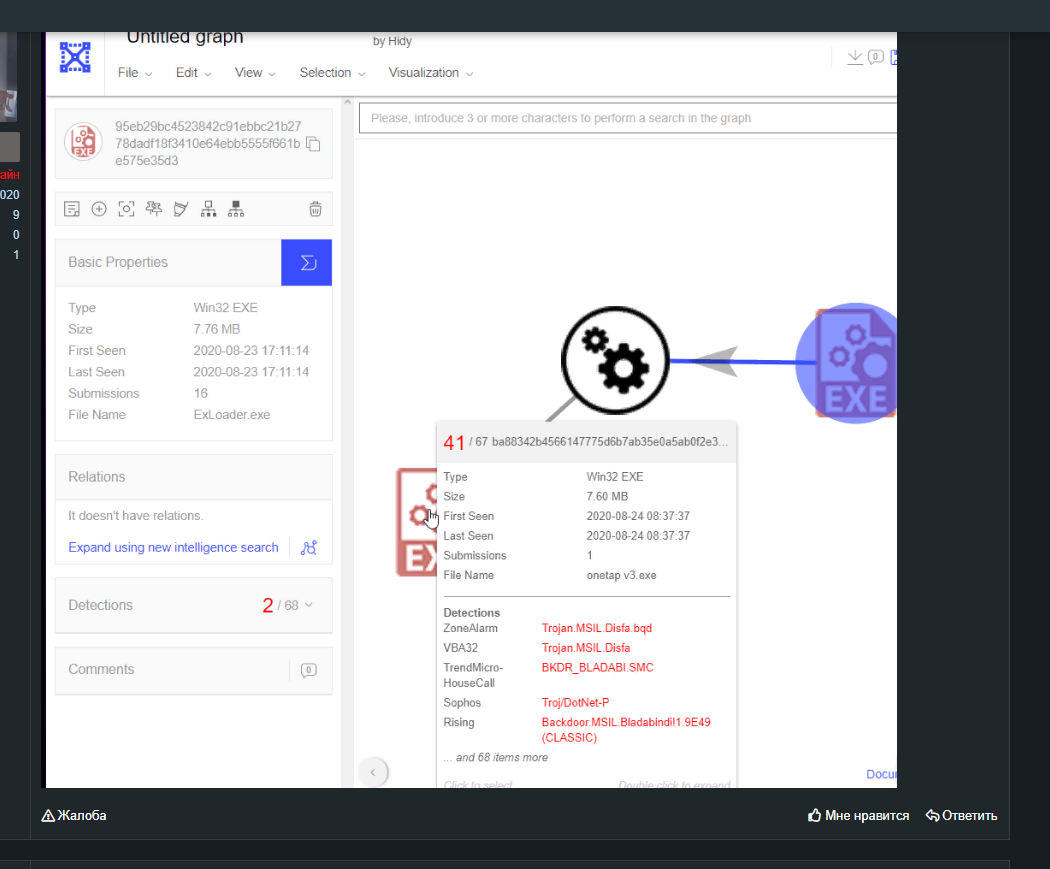
Task: Select the gears process node in graph
Action: (x=615, y=360)
